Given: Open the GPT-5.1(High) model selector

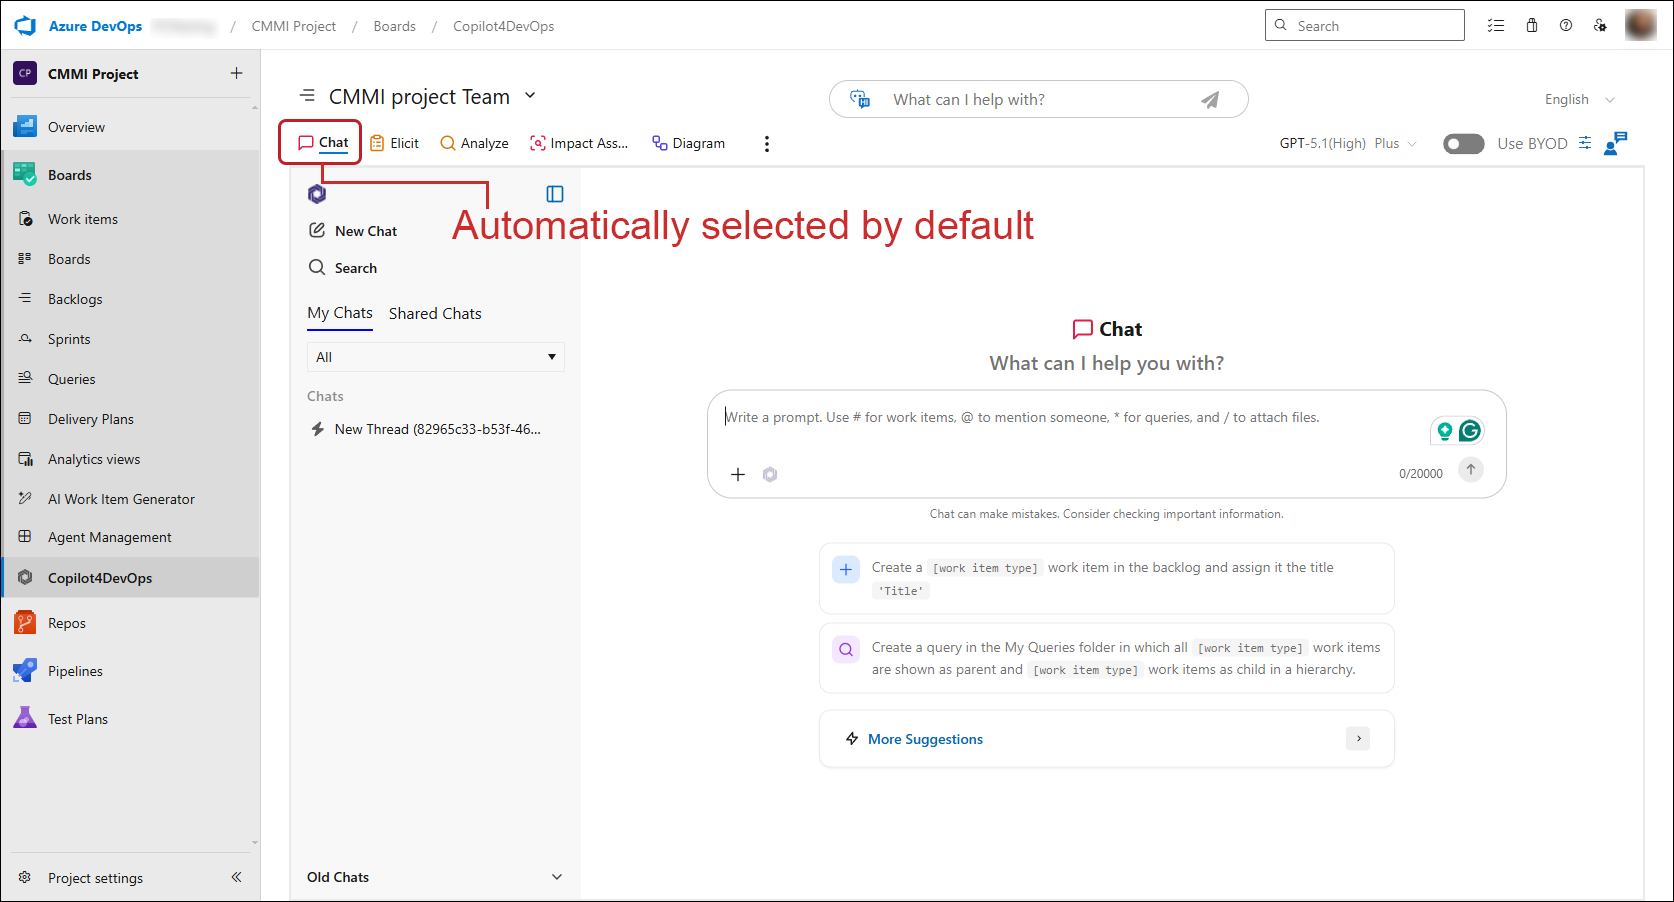Looking at the screenshot, I should click(1348, 144).
